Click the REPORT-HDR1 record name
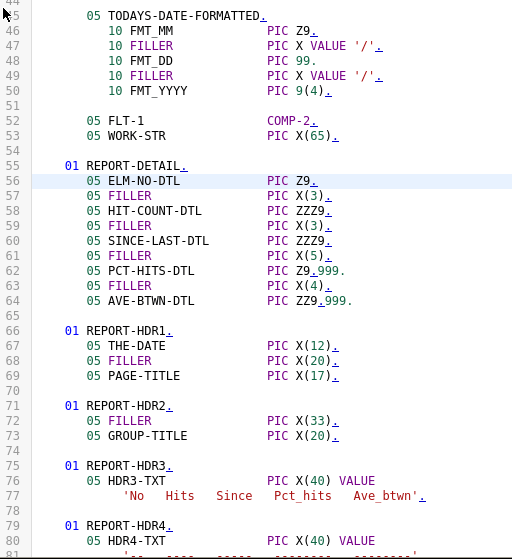Viewport: 512px width, 559px height. (126, 331)
